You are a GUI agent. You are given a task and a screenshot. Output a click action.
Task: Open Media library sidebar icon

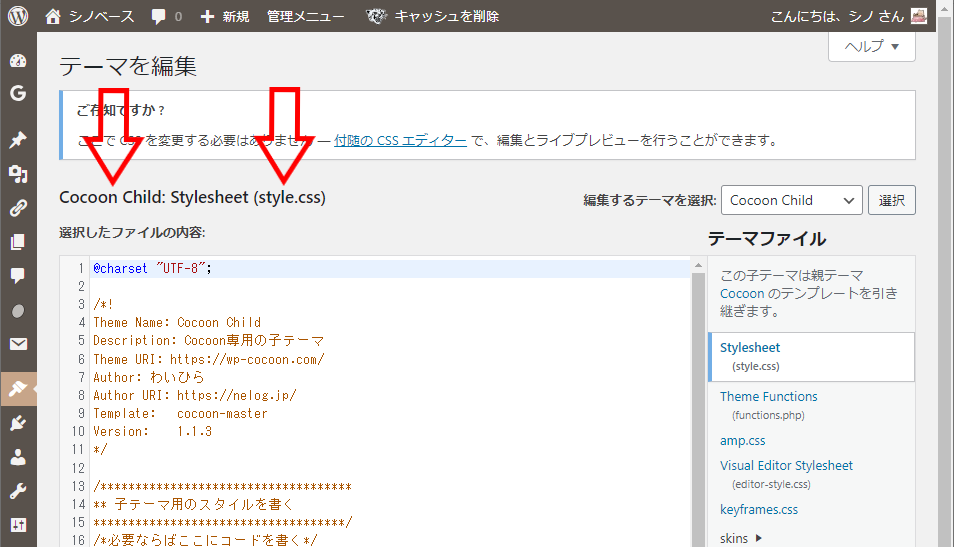[x=18, y=175]
